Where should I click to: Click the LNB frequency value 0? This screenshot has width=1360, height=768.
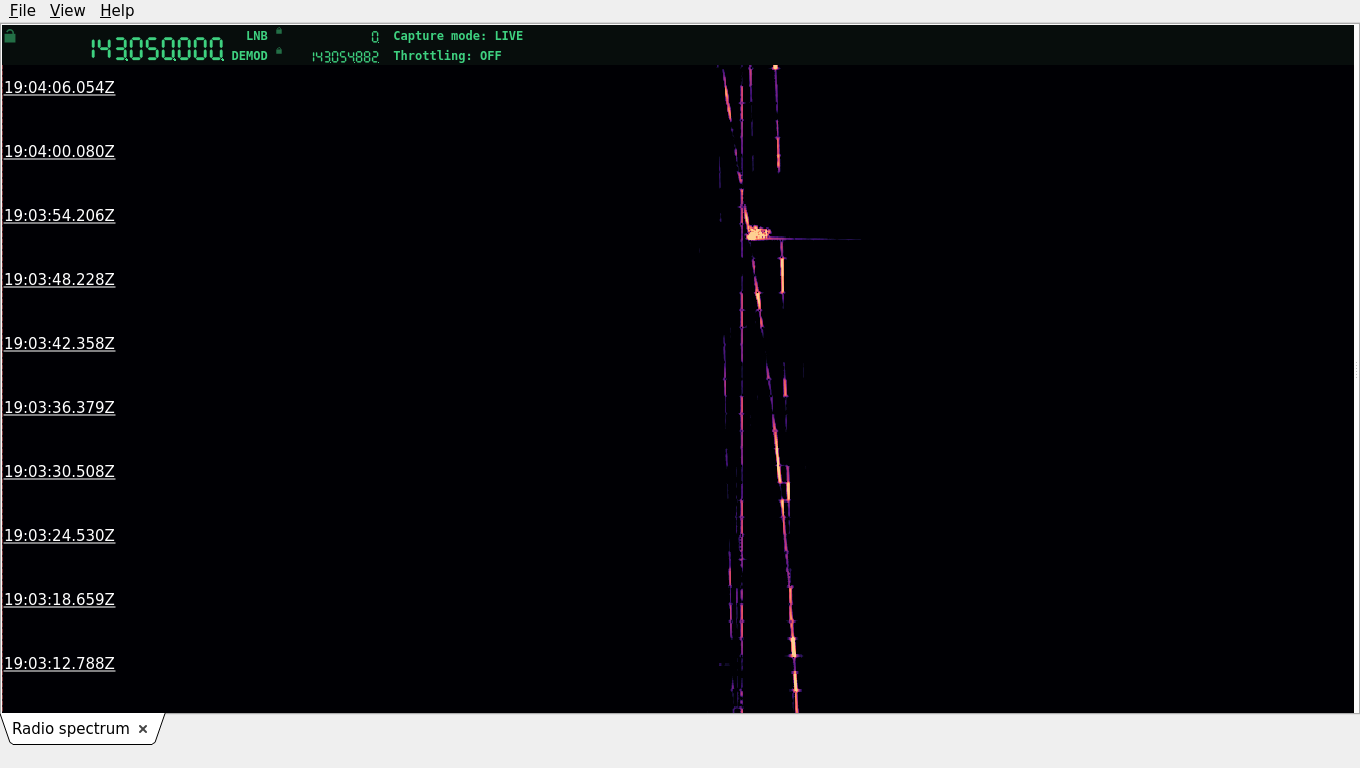click(375, 37)
